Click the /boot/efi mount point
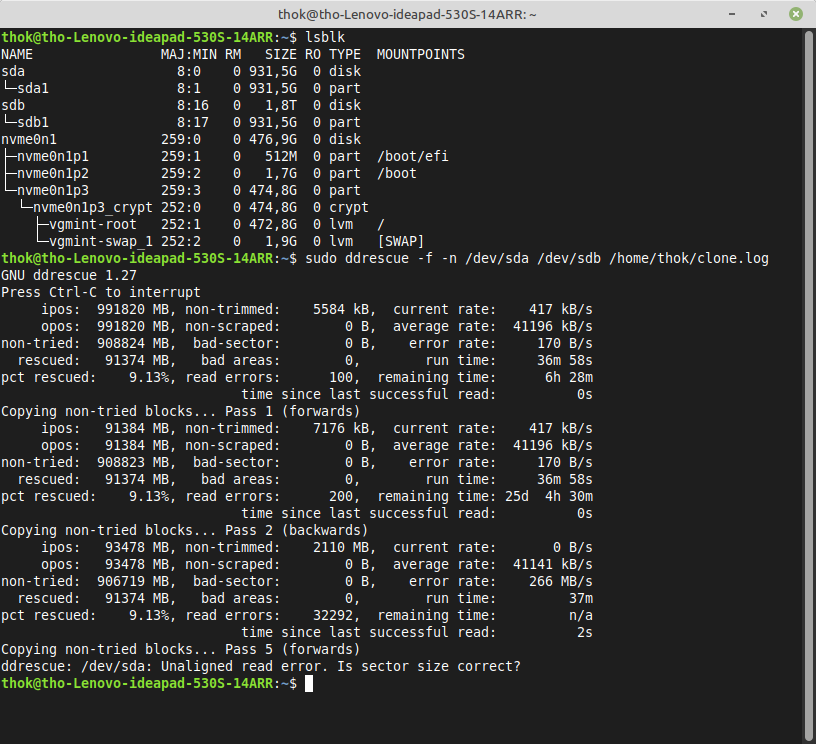The image size is (816, 744). click(408, 156)
